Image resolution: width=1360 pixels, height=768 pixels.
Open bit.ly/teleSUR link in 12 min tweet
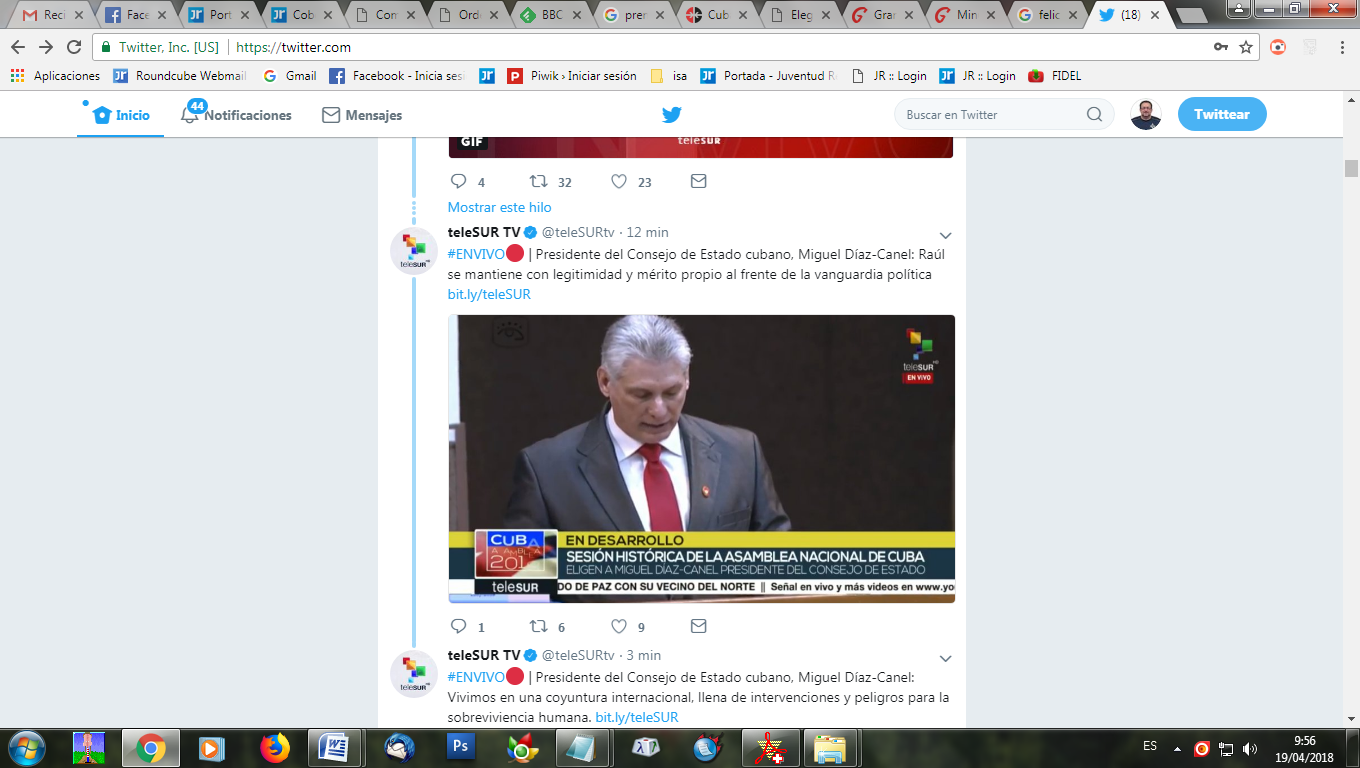489,294
